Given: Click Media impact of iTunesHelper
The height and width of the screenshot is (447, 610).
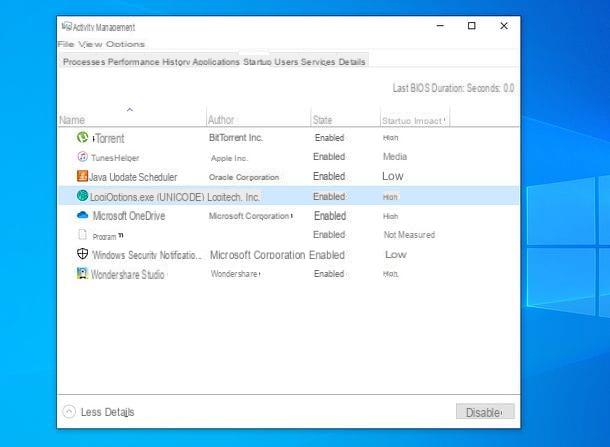Looking at the screenshot, I should (395, 156).
